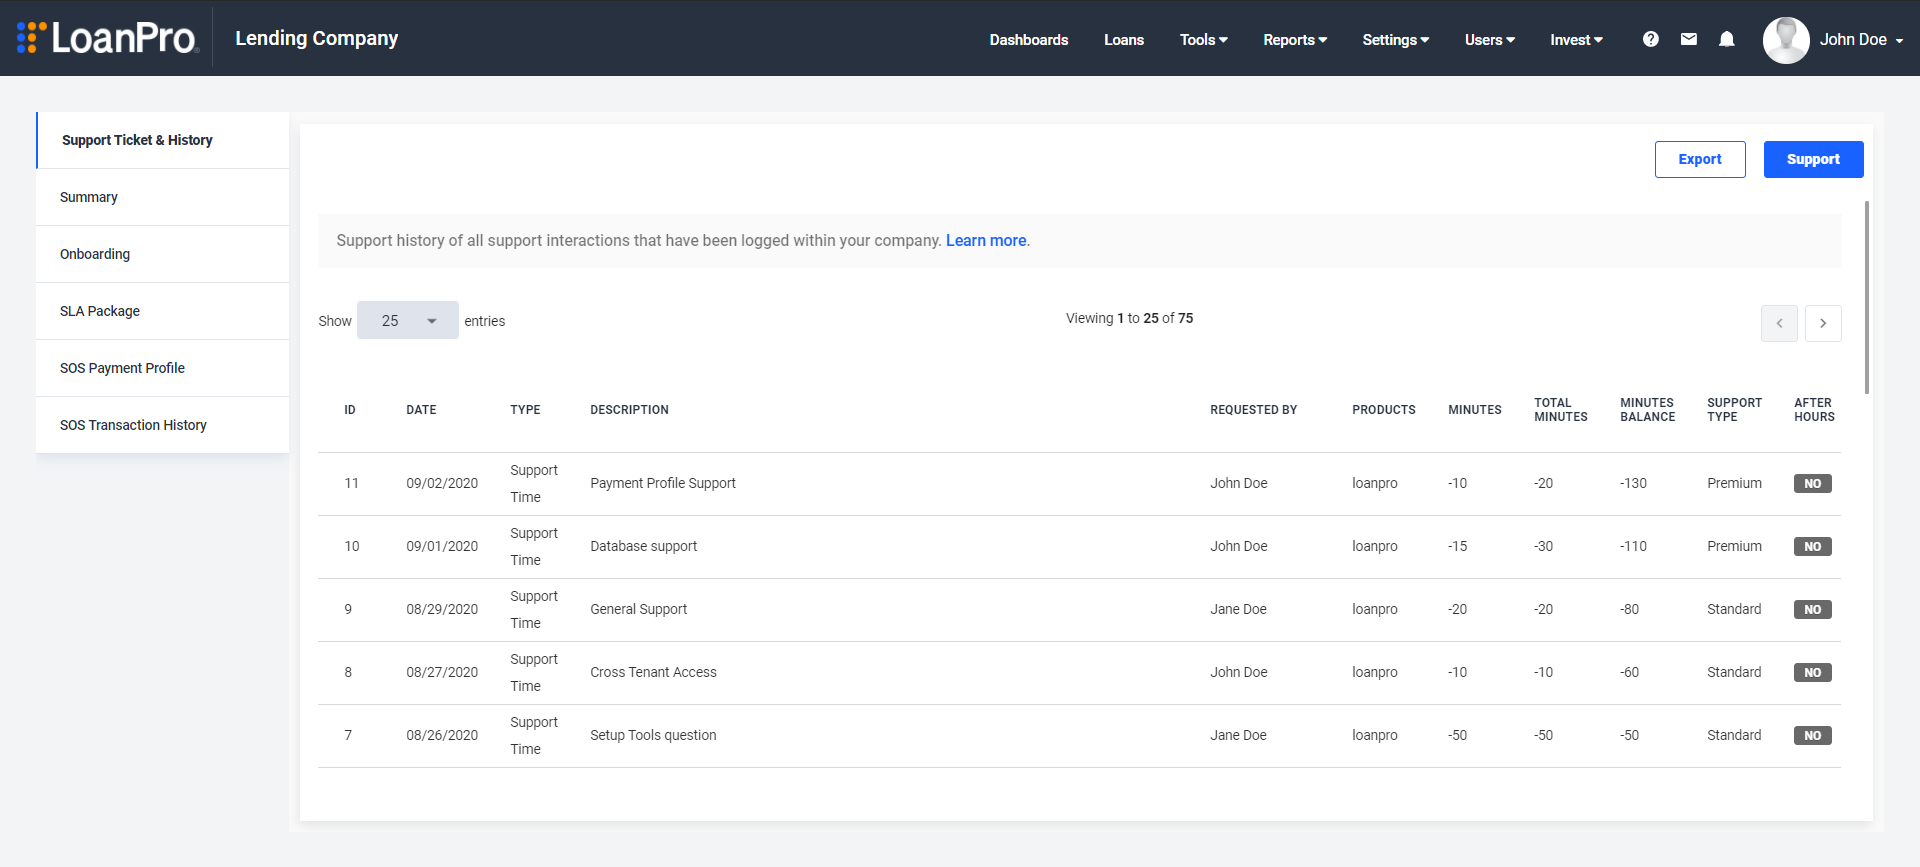Sort by the REQUESTED BY column header
This screenshot has width=1920, height=867.
(1253, 410)
